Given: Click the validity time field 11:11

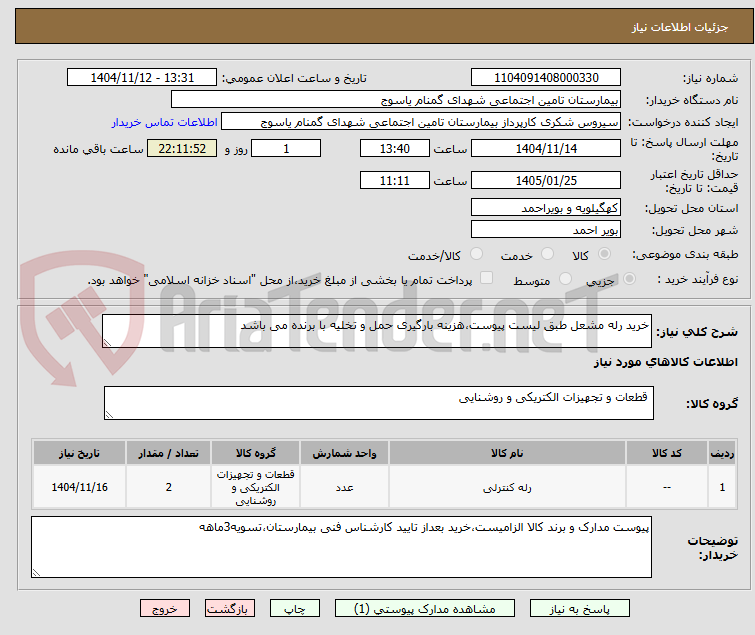Looking at the screenshot, I should pyautogui.click(x=394, y=181).
